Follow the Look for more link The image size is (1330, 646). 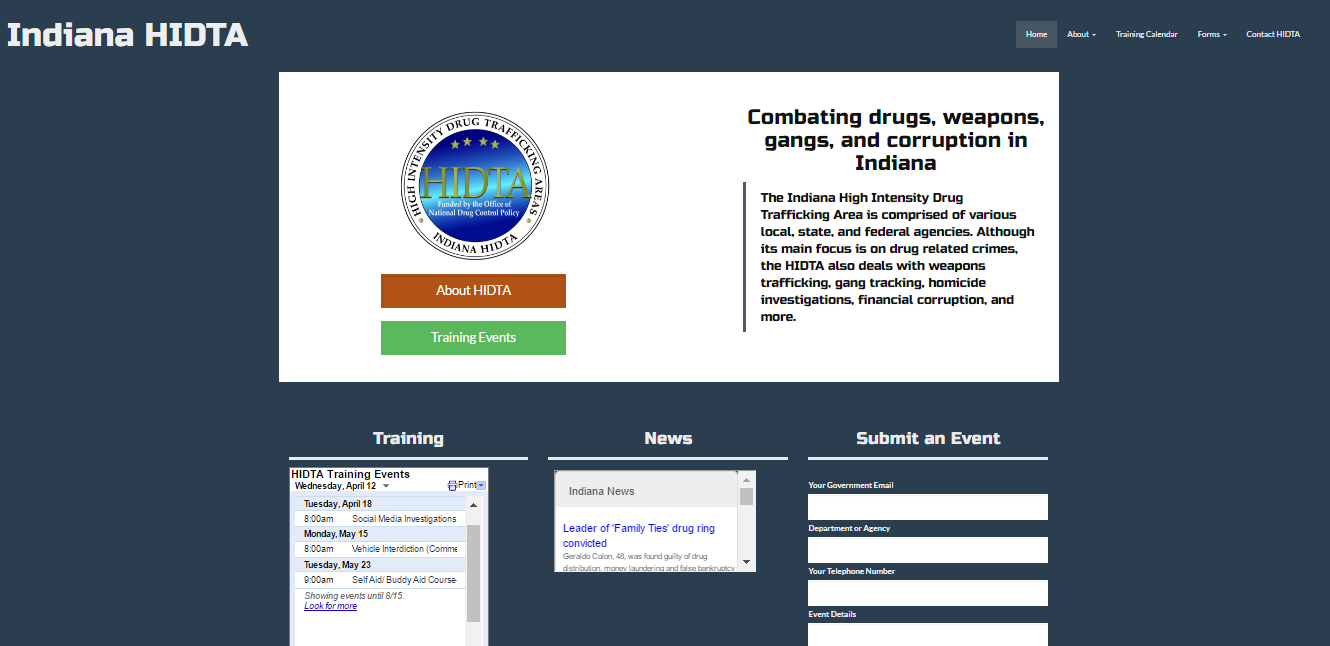[x=330, y=606]
